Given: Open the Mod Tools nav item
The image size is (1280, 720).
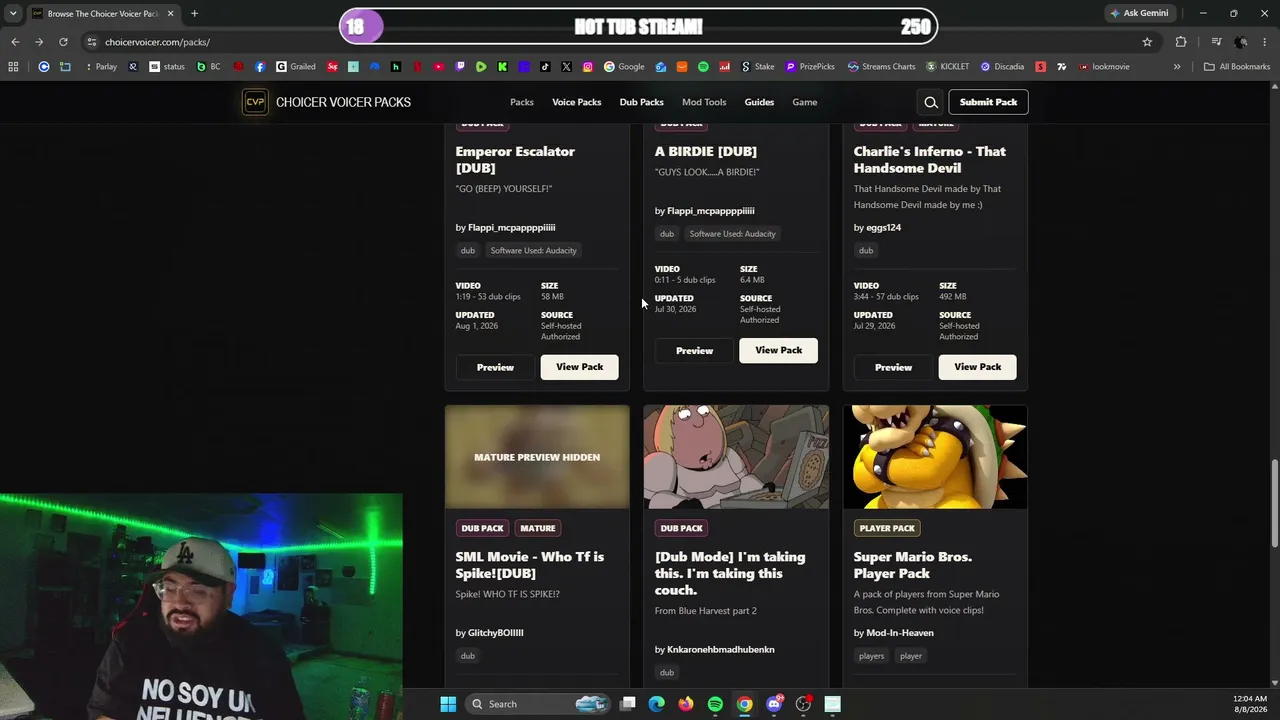Looking at the screenshot, I should click(704, 102).
